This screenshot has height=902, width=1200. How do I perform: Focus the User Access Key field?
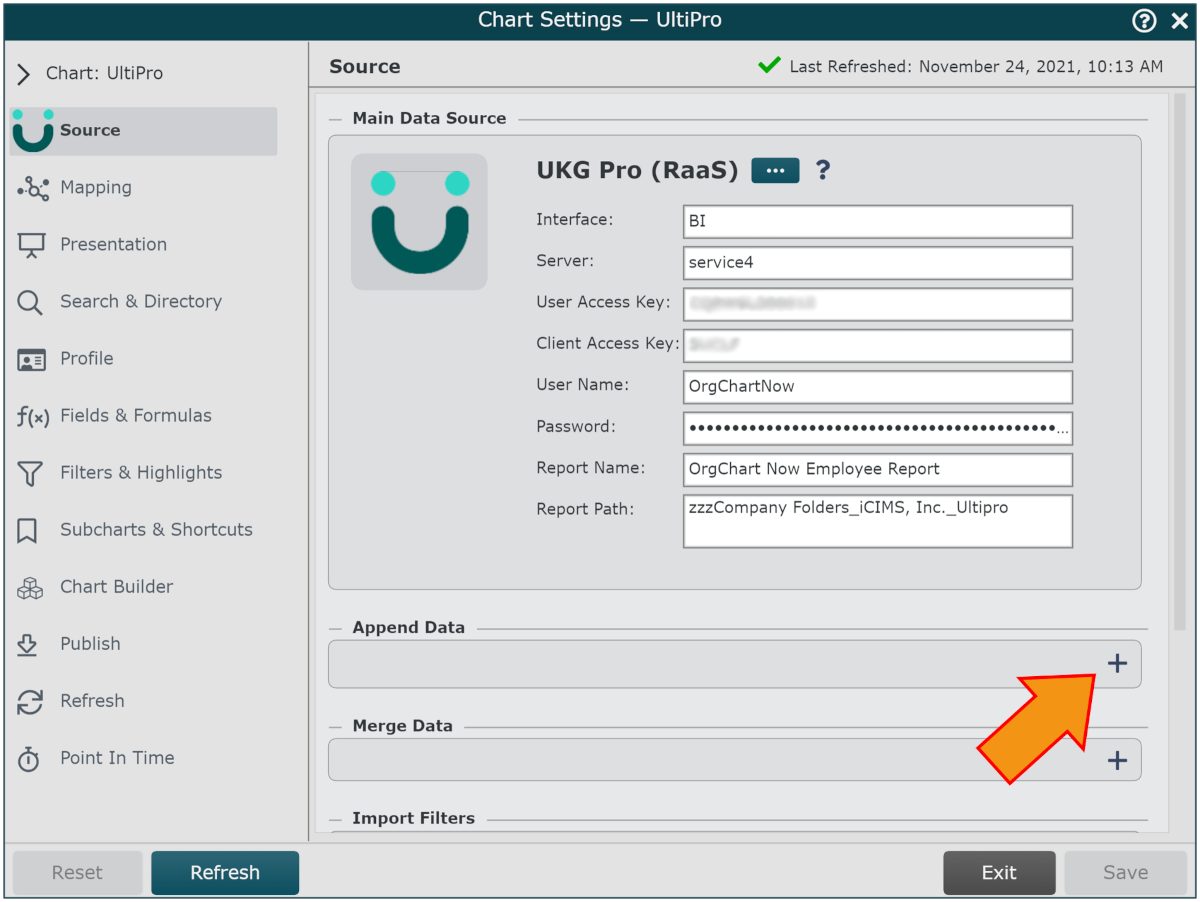tap(878, 304)
